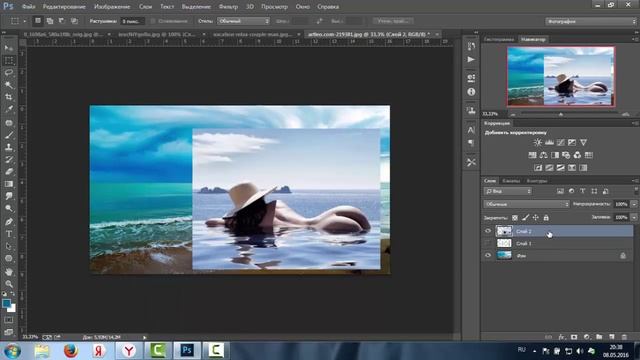Toggle lock image pixels brush icon
The image size is (640, 360).
525,218
